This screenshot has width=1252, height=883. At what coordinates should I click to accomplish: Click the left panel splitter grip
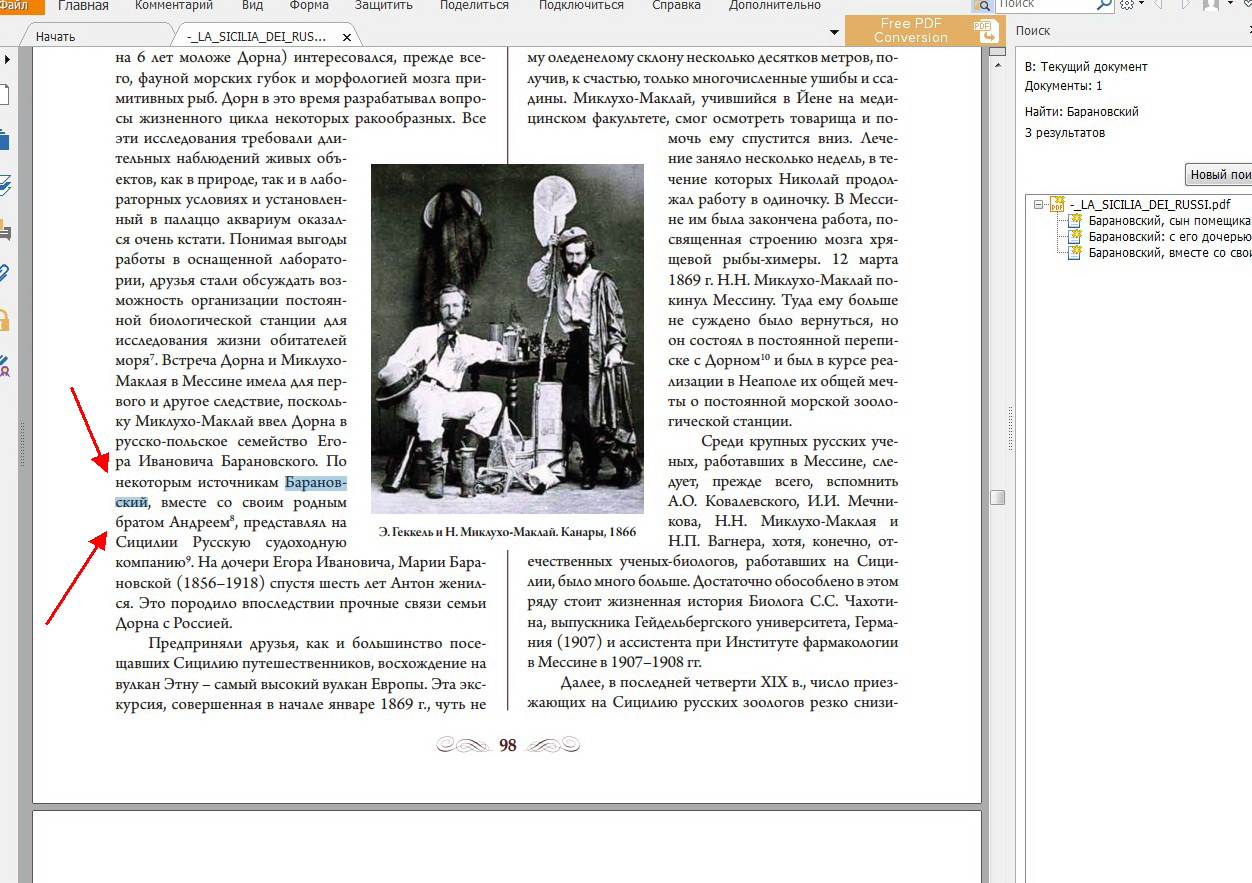click(22, 444)
